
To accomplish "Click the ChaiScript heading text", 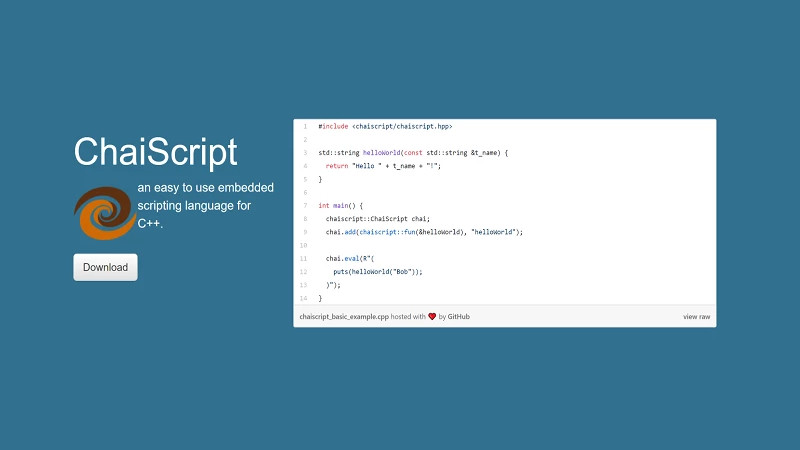I will click(x=155, y=153).
